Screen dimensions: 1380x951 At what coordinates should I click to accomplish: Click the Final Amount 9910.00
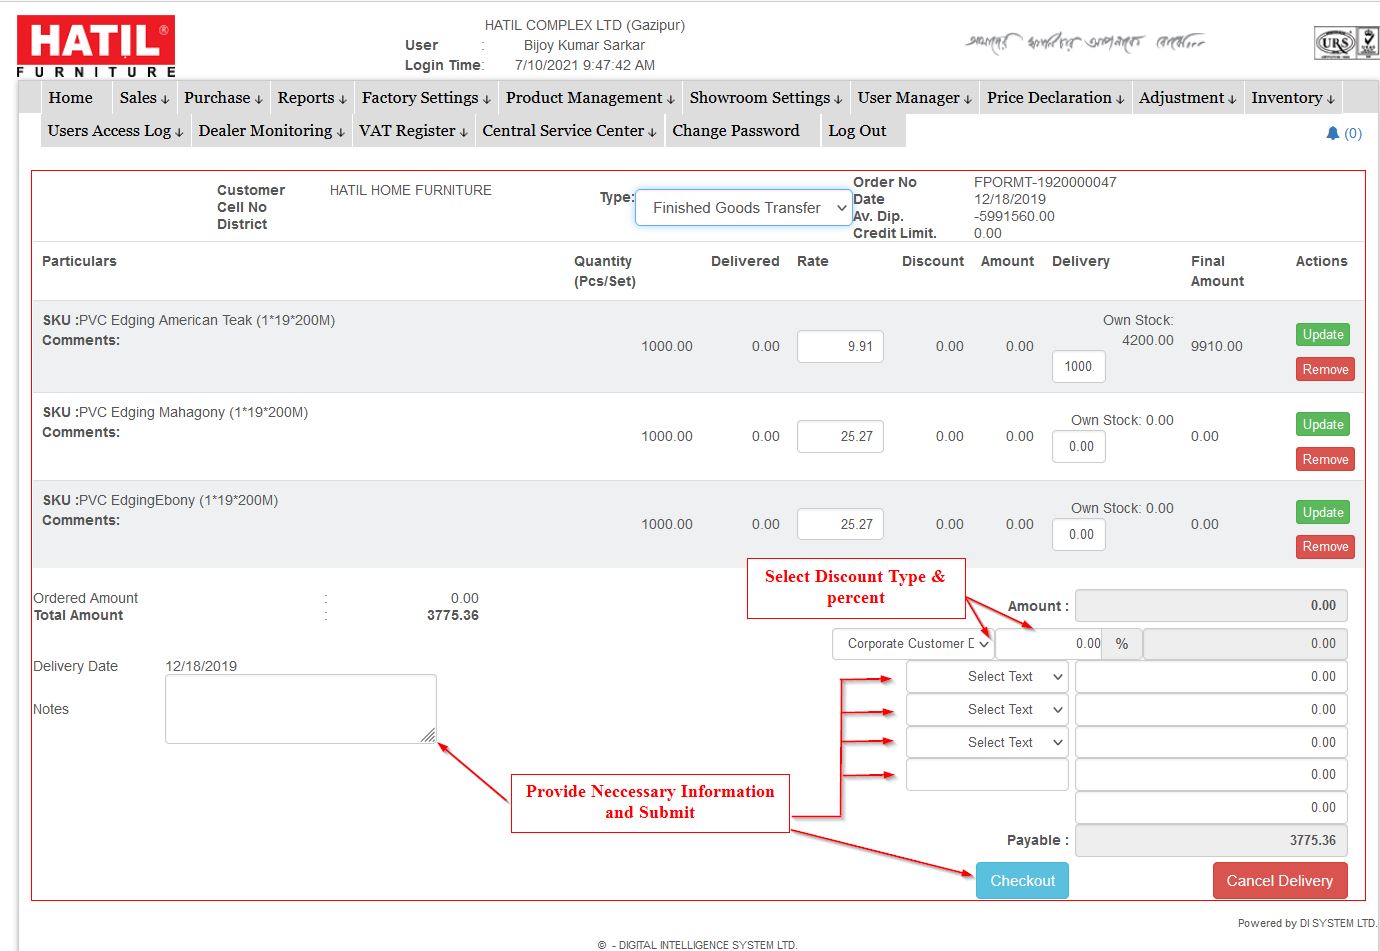[x=1217, y=347]
